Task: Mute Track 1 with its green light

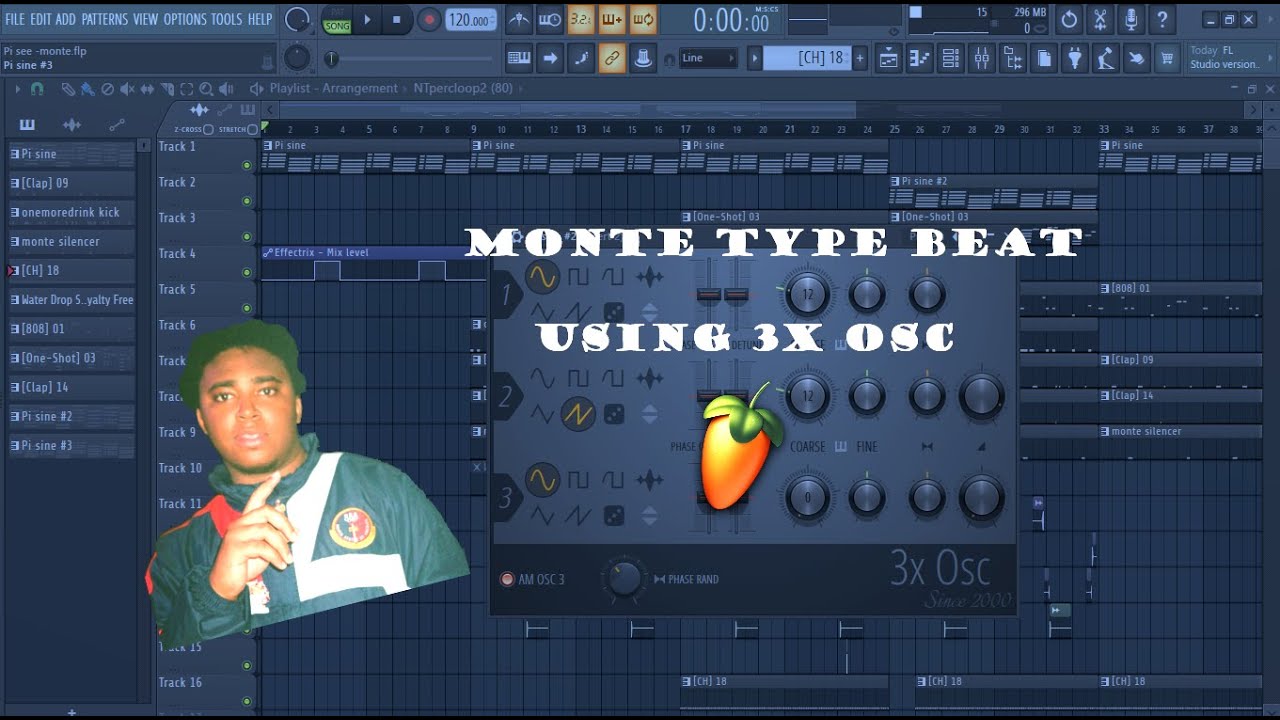Action: (x=247, y=165)
